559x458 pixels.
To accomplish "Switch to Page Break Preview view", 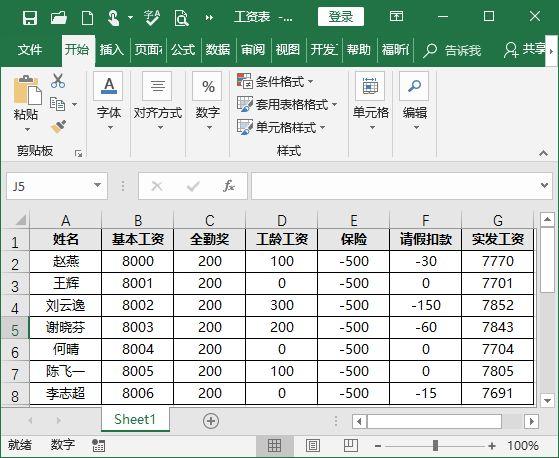I will tap(350, 446).
